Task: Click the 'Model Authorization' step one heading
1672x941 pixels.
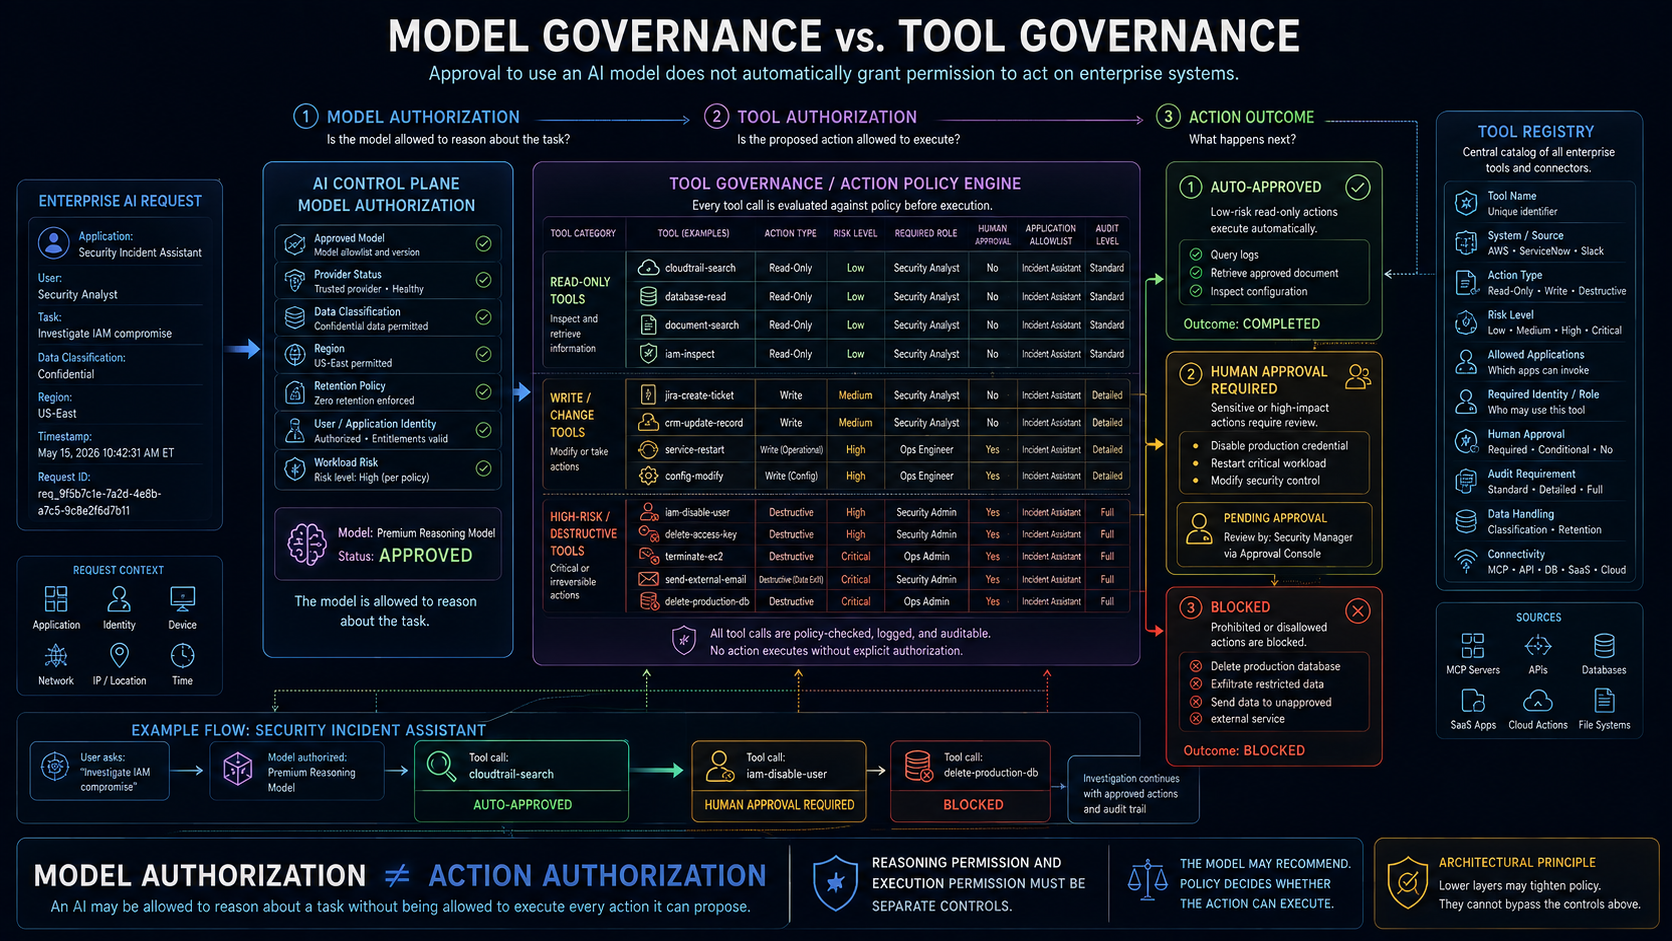Action: (423, 117)
